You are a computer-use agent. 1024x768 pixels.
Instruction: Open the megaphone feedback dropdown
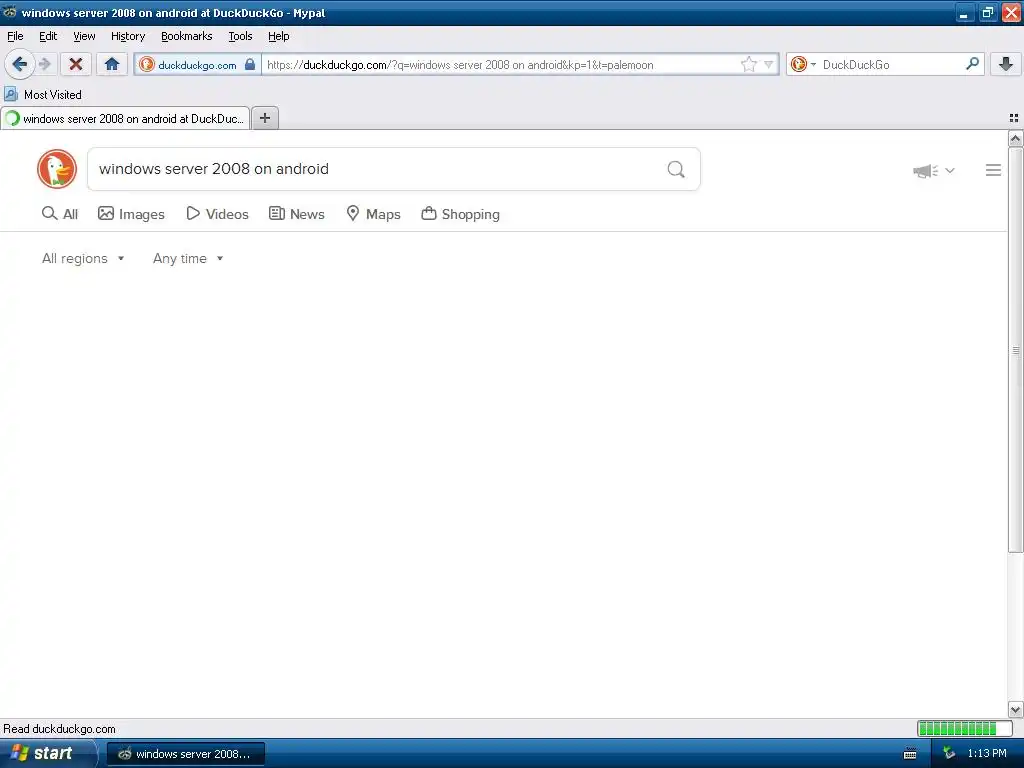tap(934, 170)
